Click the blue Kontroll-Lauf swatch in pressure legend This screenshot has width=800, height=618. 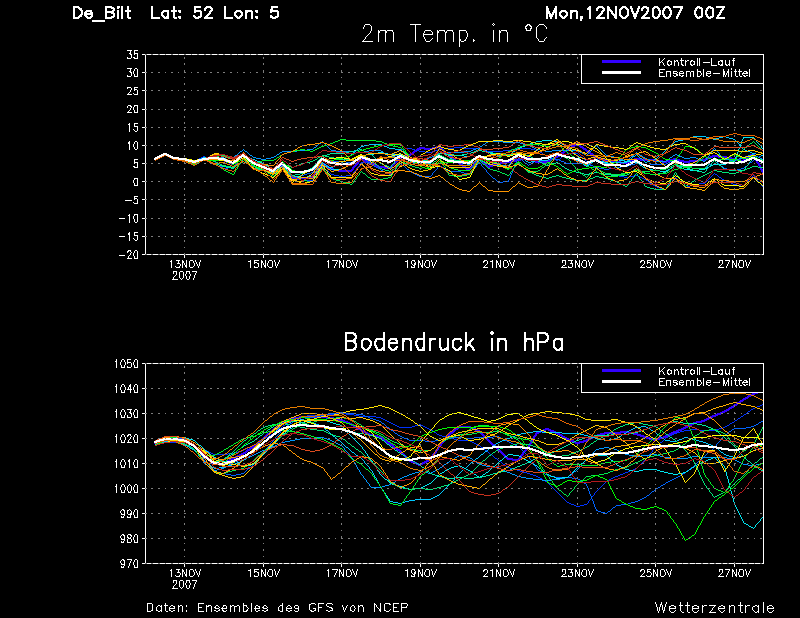pos(621,371)
